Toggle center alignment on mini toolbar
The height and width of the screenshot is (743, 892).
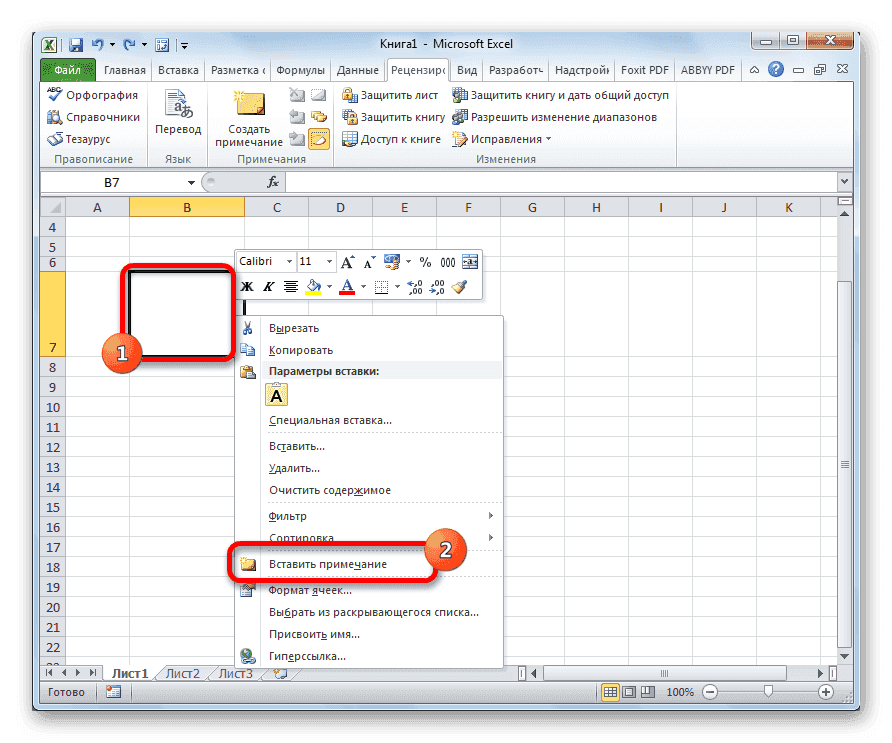pyautogui.click(x=290, y=286)
